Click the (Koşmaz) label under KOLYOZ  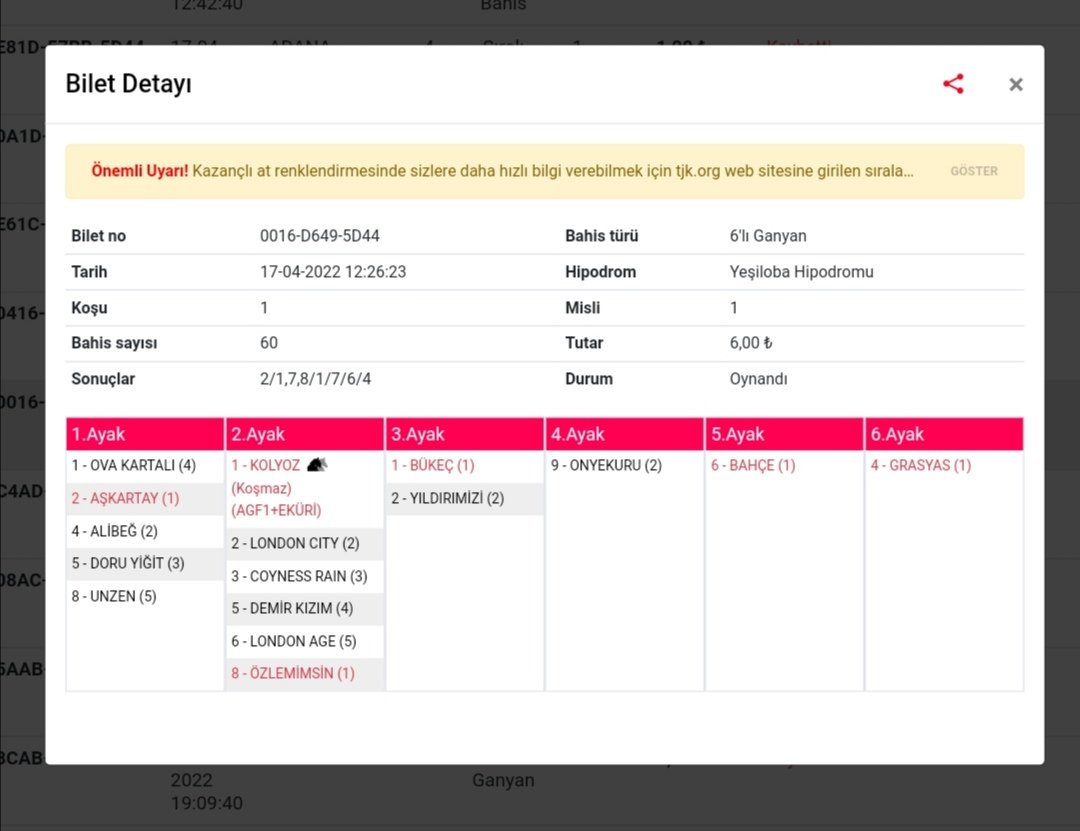point(261,488)
